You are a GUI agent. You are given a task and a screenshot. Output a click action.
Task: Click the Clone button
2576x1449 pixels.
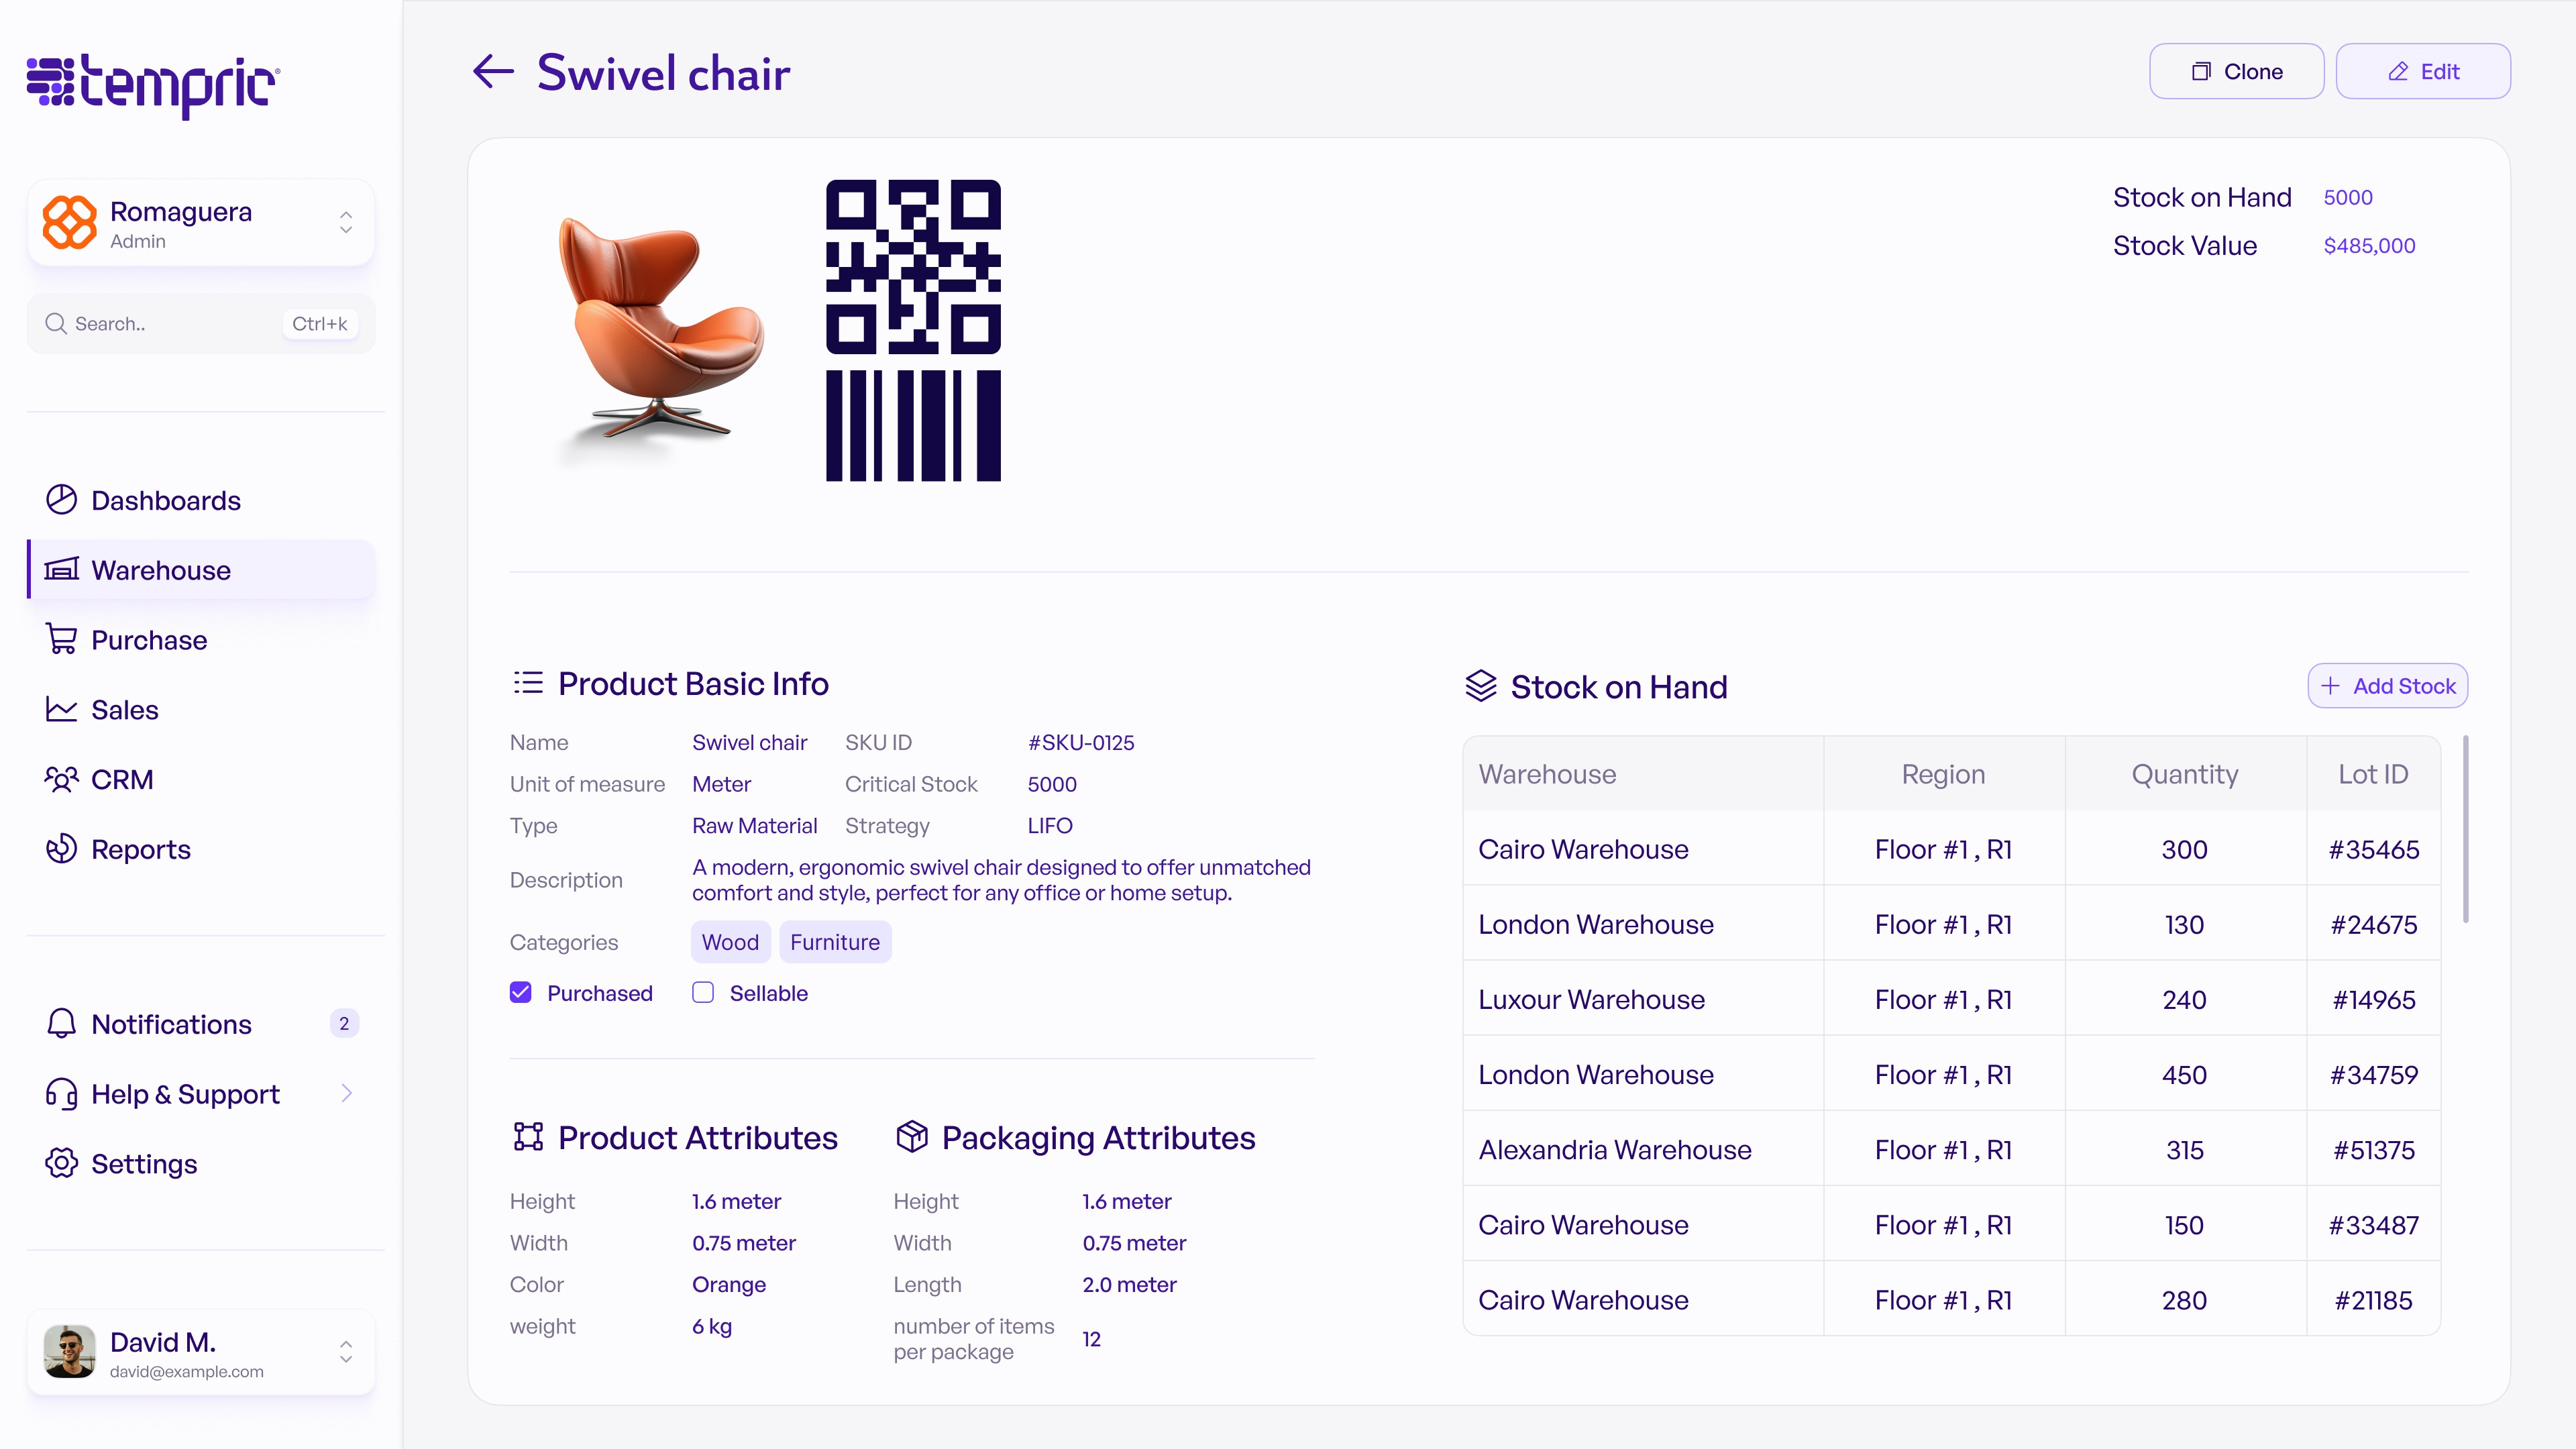pyautogui.click(x=2236, y=71)
